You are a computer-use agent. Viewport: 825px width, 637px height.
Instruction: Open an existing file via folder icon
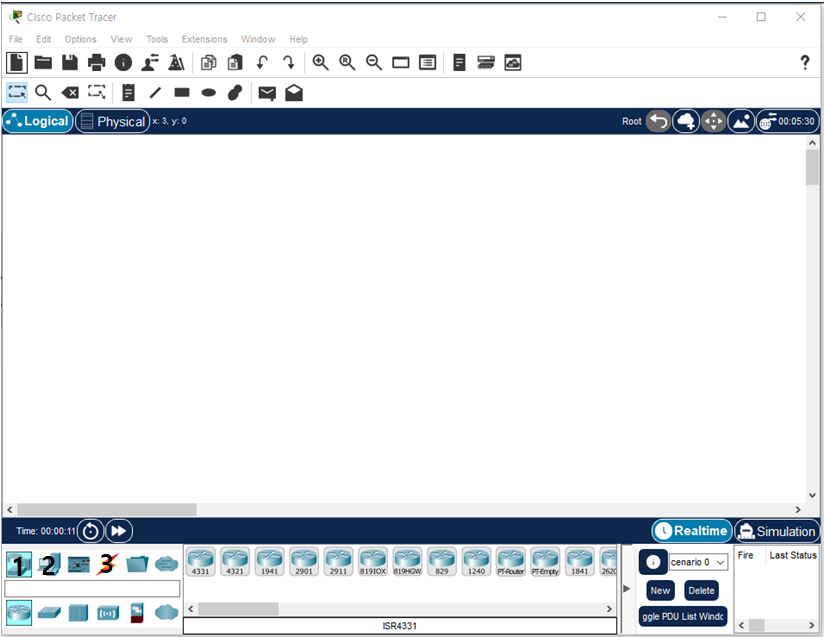click(43, 63)
